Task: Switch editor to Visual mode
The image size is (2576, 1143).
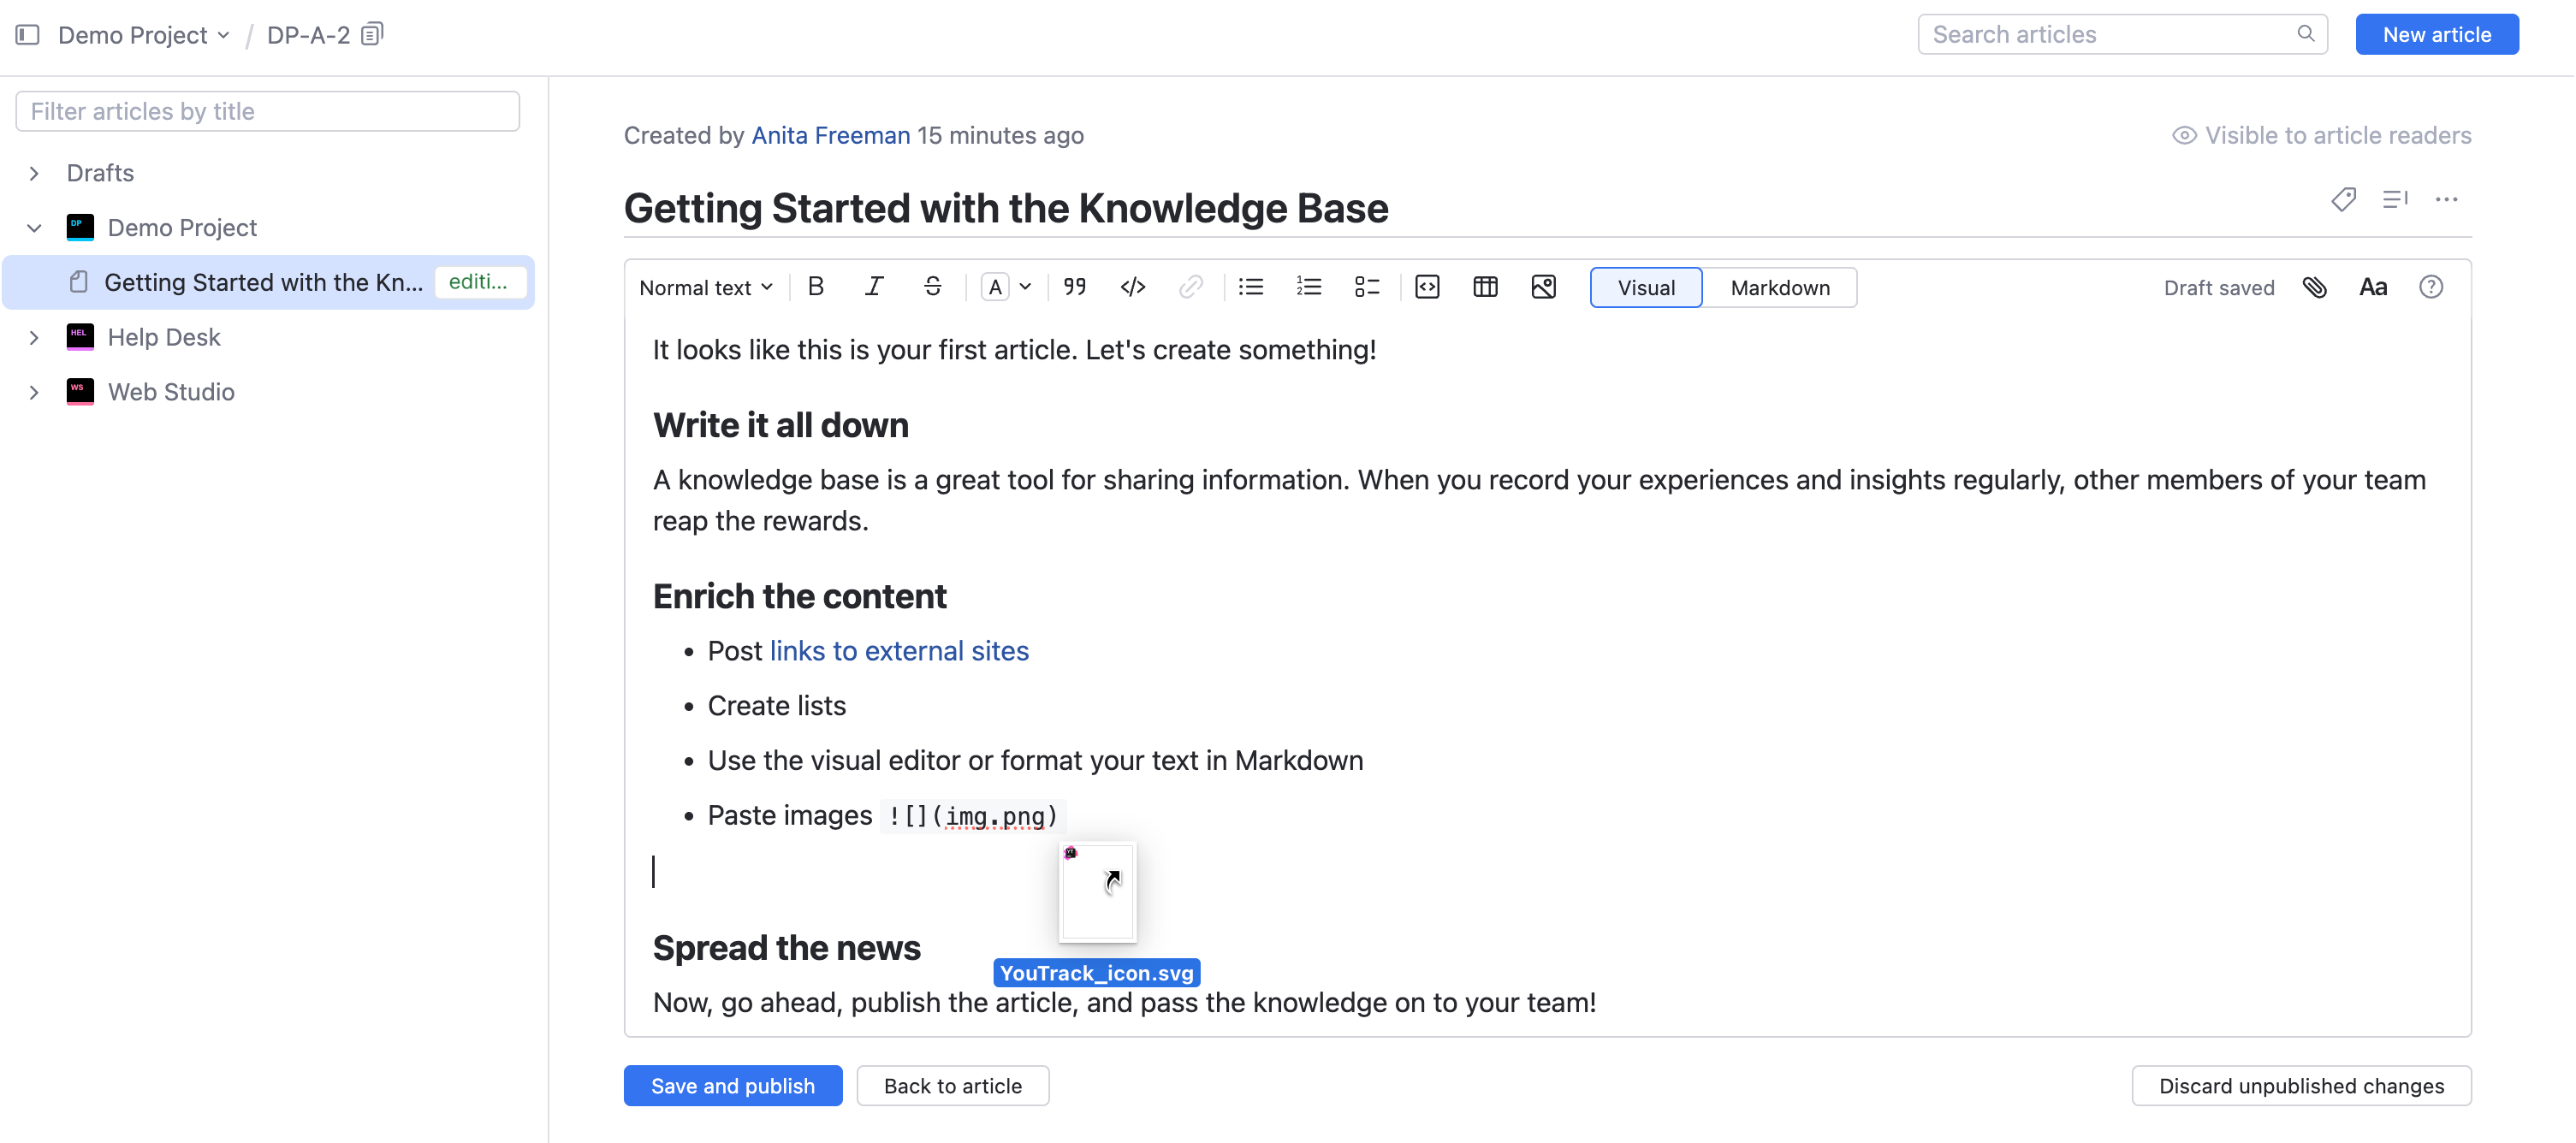Action: [x=1645, y=287]
